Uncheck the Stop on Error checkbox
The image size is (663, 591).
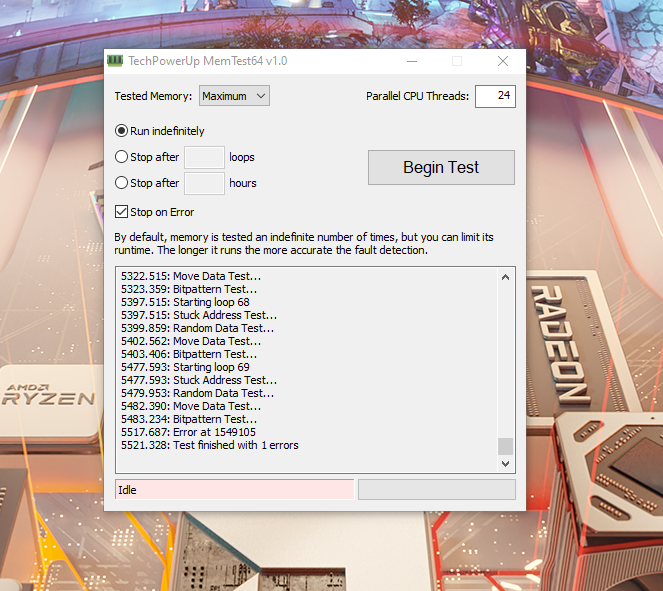tap(121, 211)
